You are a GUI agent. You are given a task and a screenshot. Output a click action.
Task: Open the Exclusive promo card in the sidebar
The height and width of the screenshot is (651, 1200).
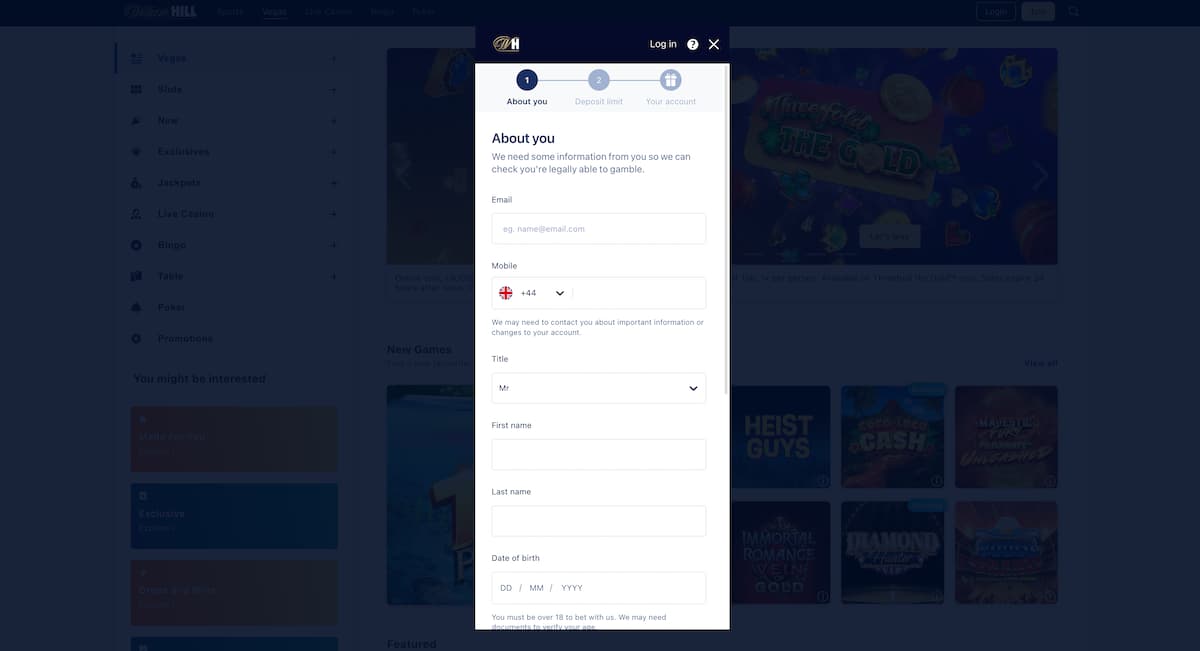(234, 516)
